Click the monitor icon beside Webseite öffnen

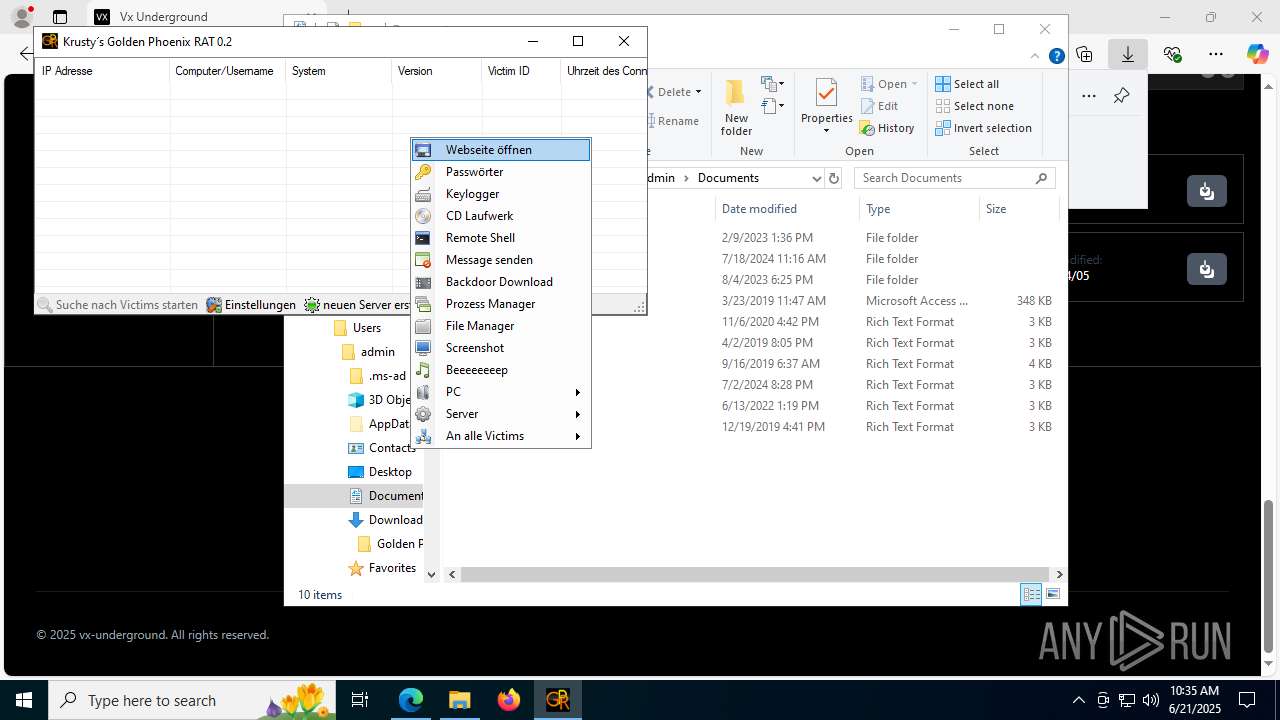point(423,150)
